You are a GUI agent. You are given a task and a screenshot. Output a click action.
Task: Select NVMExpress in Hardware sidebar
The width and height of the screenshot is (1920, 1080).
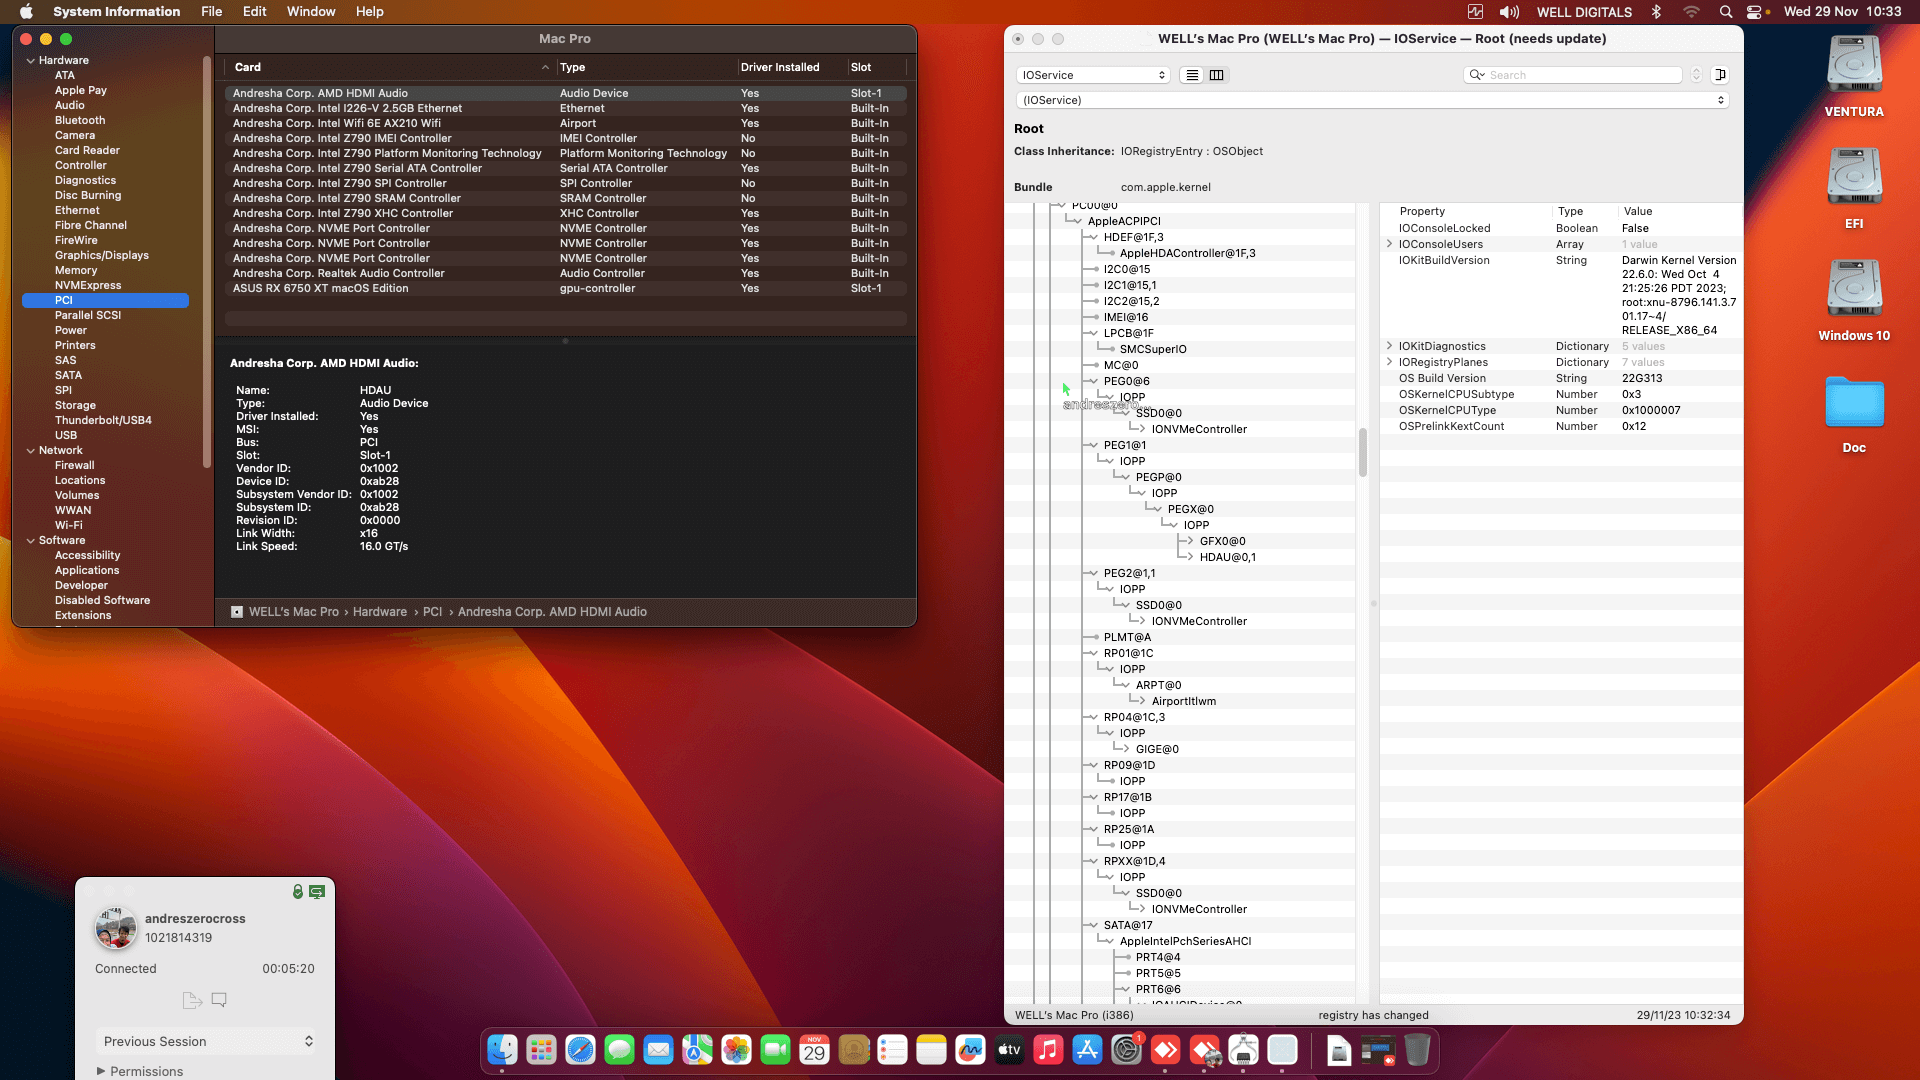coord(88,285)
